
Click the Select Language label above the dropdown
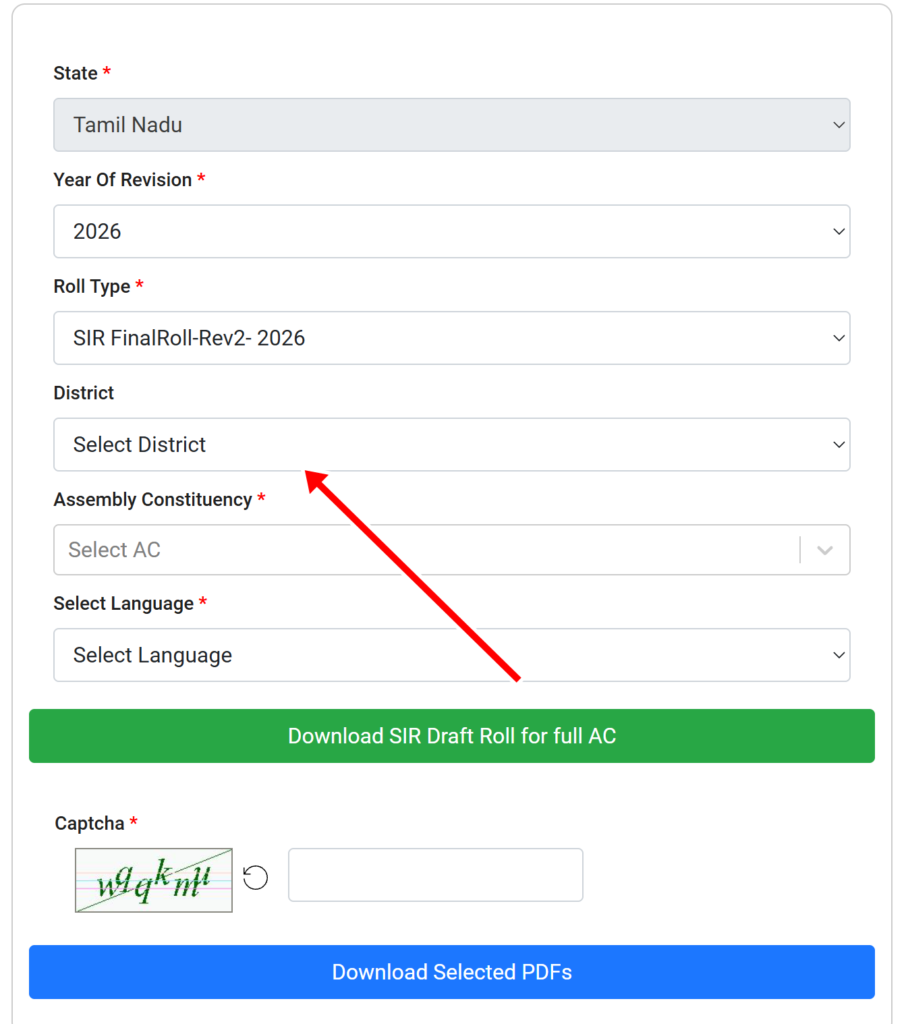123,603
